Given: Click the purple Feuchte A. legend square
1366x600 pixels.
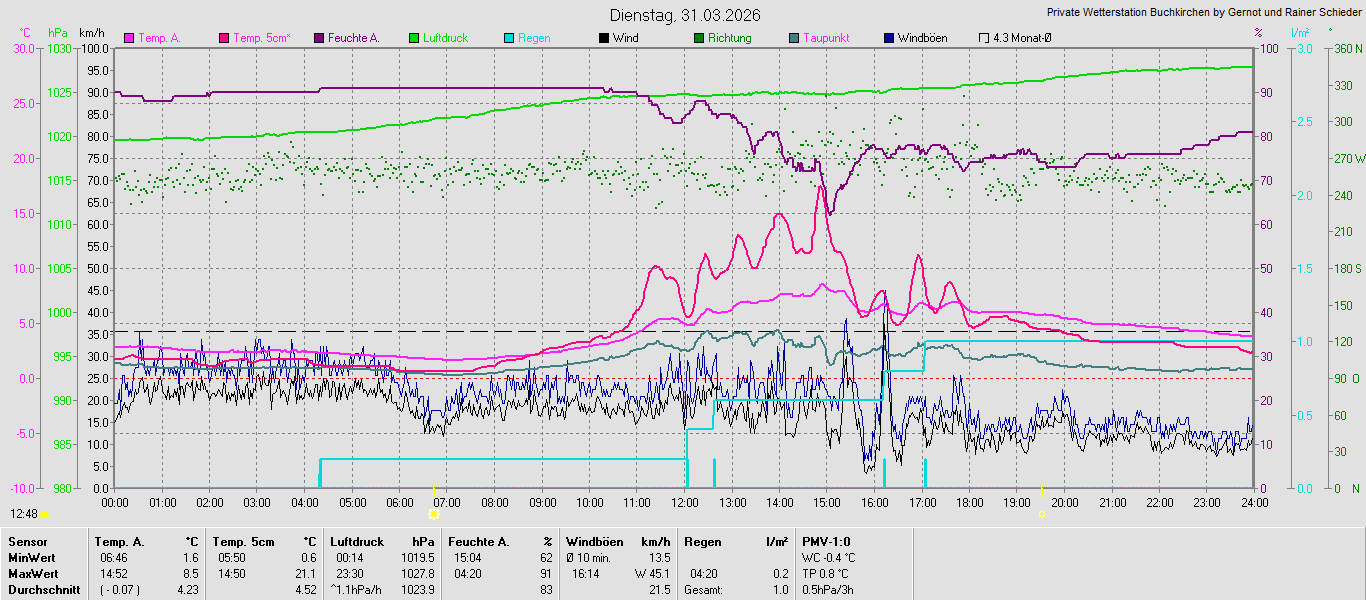Looking at the screenshot, I should pos(320,38).
